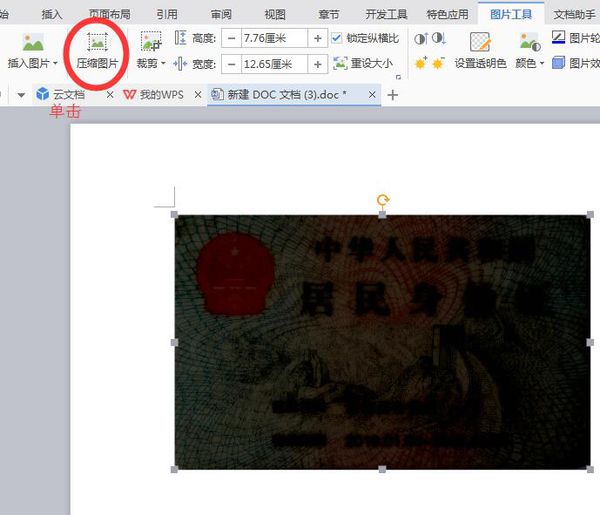Click the top-left resize handle of picture
Image resolution: width=600 pixels, height=515 pixels.
click(x=174, y=215)
